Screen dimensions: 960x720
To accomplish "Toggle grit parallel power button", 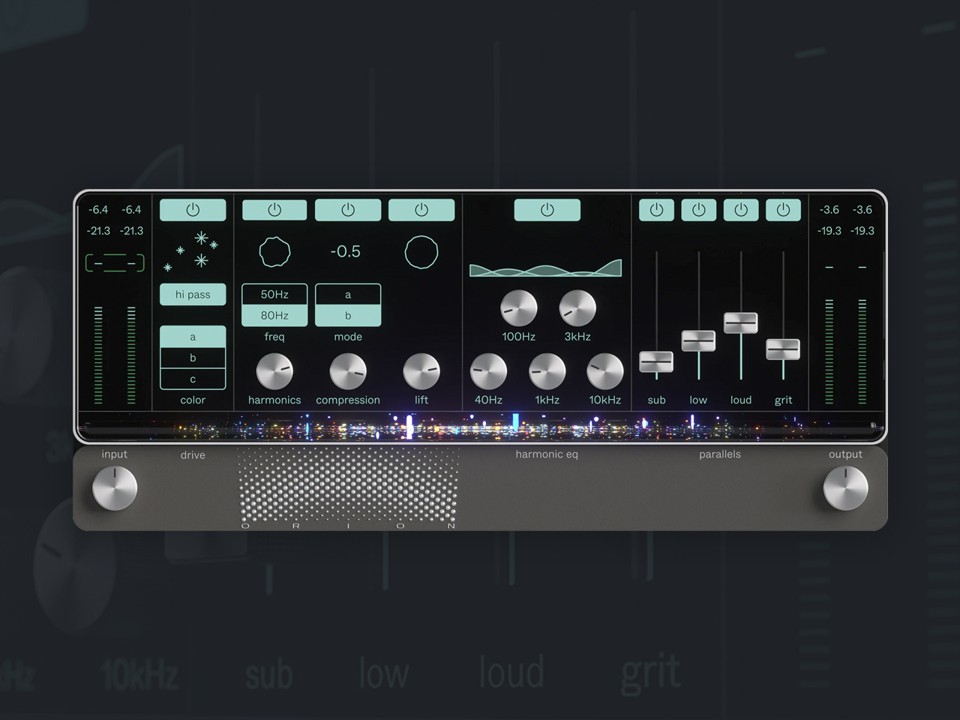I will [x=783, y=210].
